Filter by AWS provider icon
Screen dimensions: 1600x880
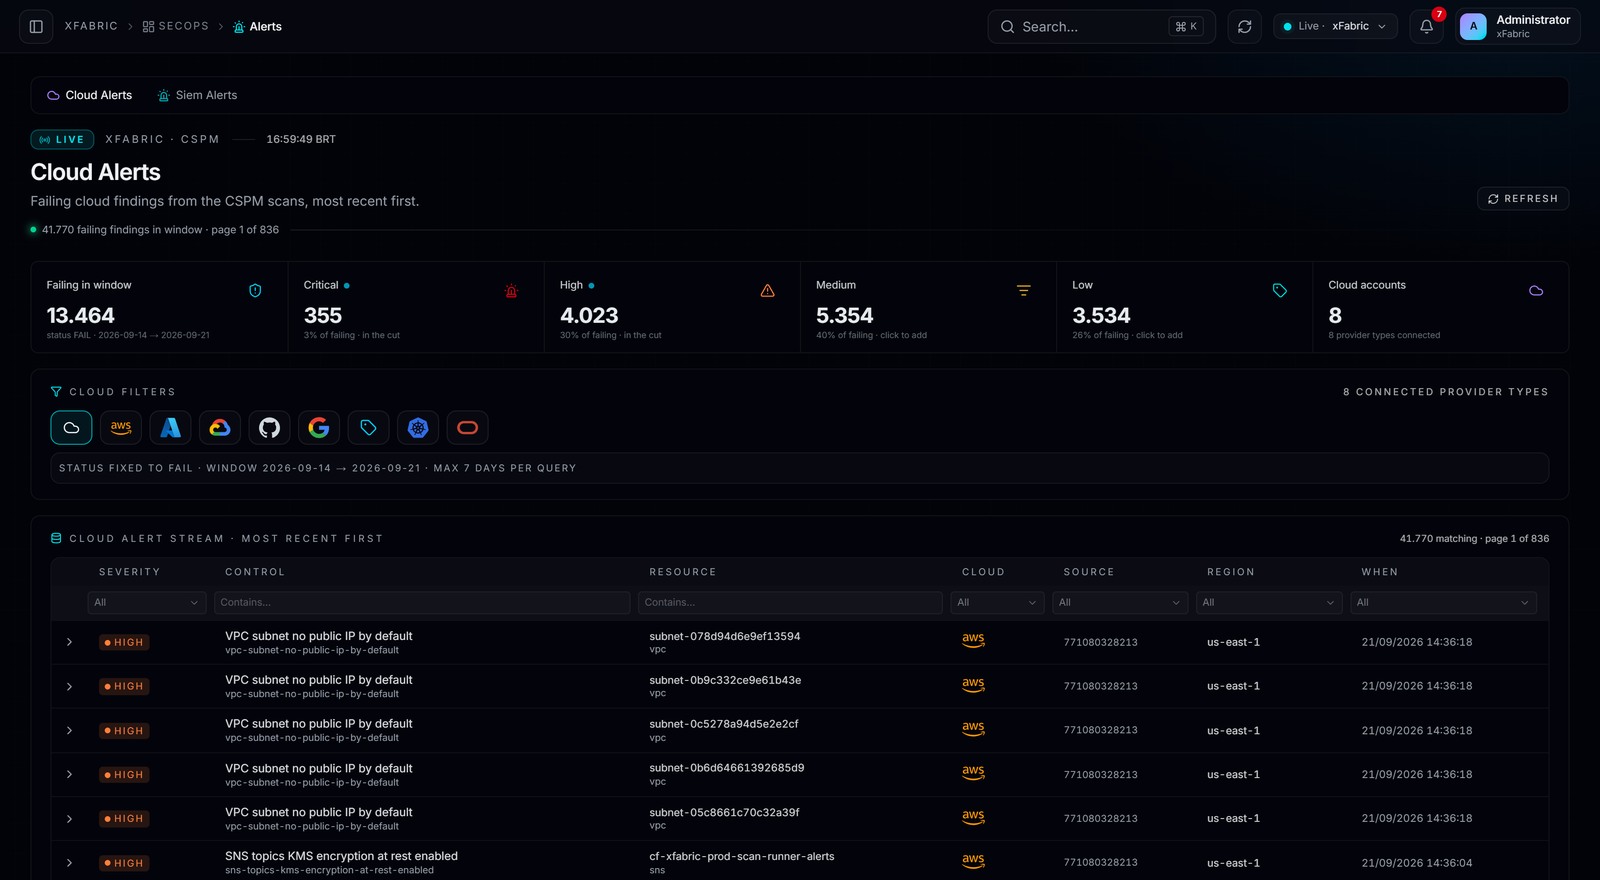pyautogui.click(x=121, y=428)
